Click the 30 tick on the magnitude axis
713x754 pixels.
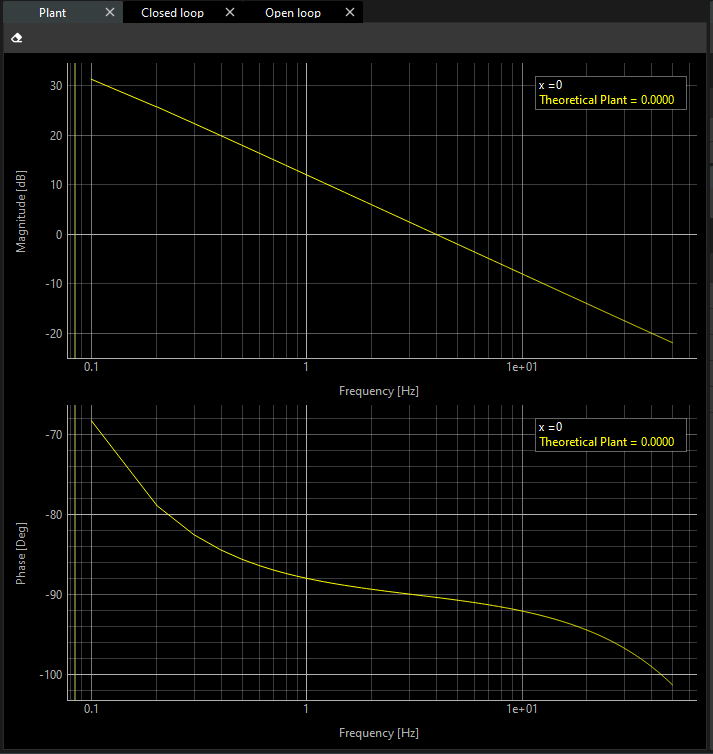tap(56, 86)
